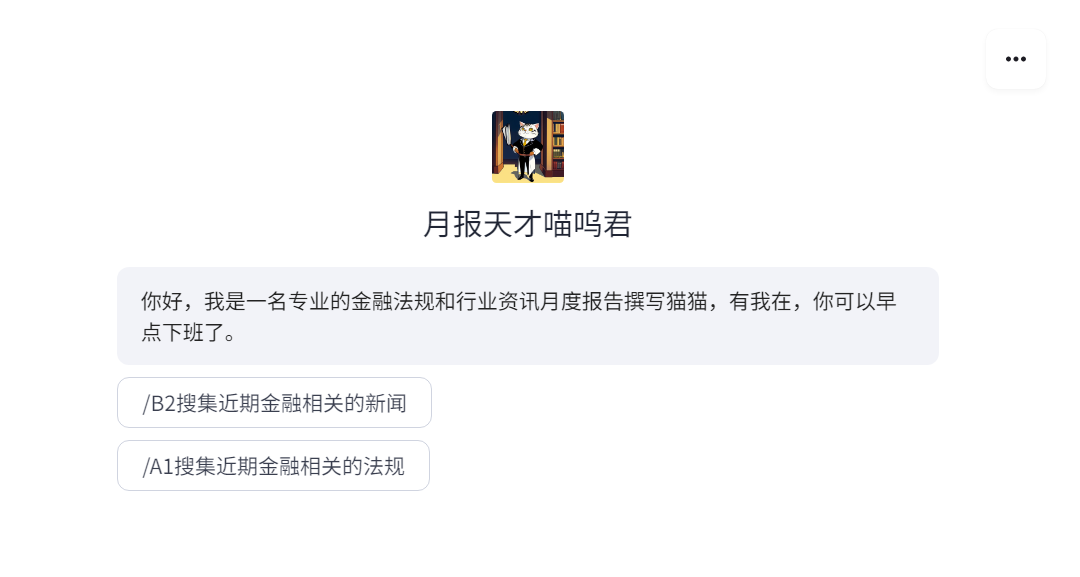Click the cat lawyer avatar image

click(528, 147)
